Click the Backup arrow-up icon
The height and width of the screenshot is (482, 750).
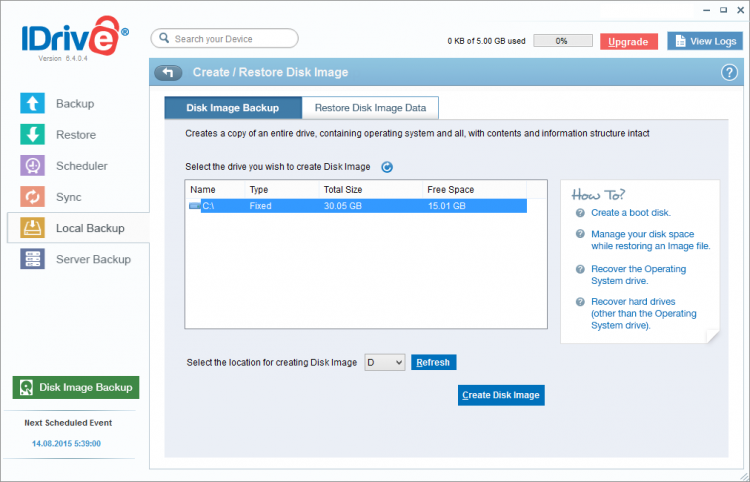33,103
